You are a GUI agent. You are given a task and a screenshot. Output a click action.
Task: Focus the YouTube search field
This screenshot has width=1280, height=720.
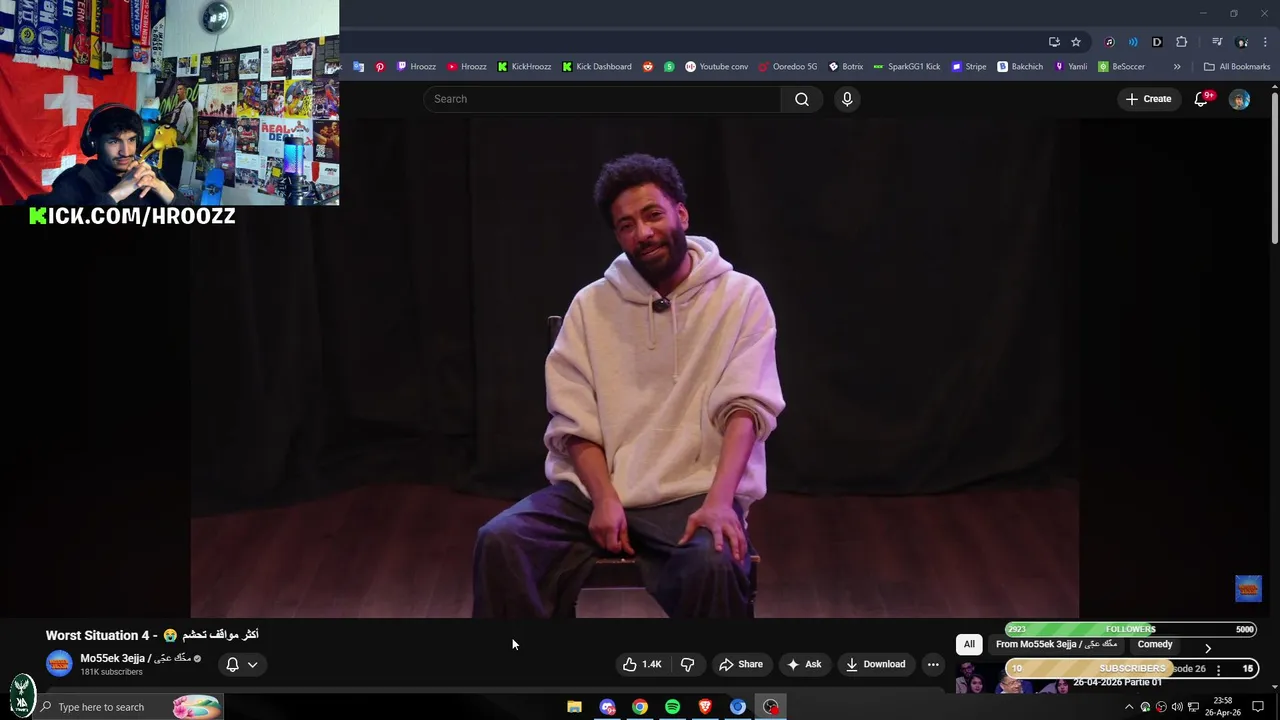coord(602,99)
